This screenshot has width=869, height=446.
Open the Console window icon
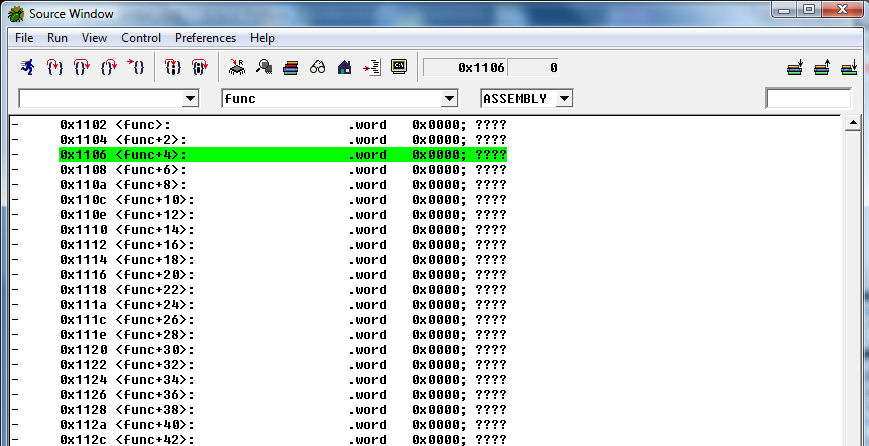click(399, 67)
